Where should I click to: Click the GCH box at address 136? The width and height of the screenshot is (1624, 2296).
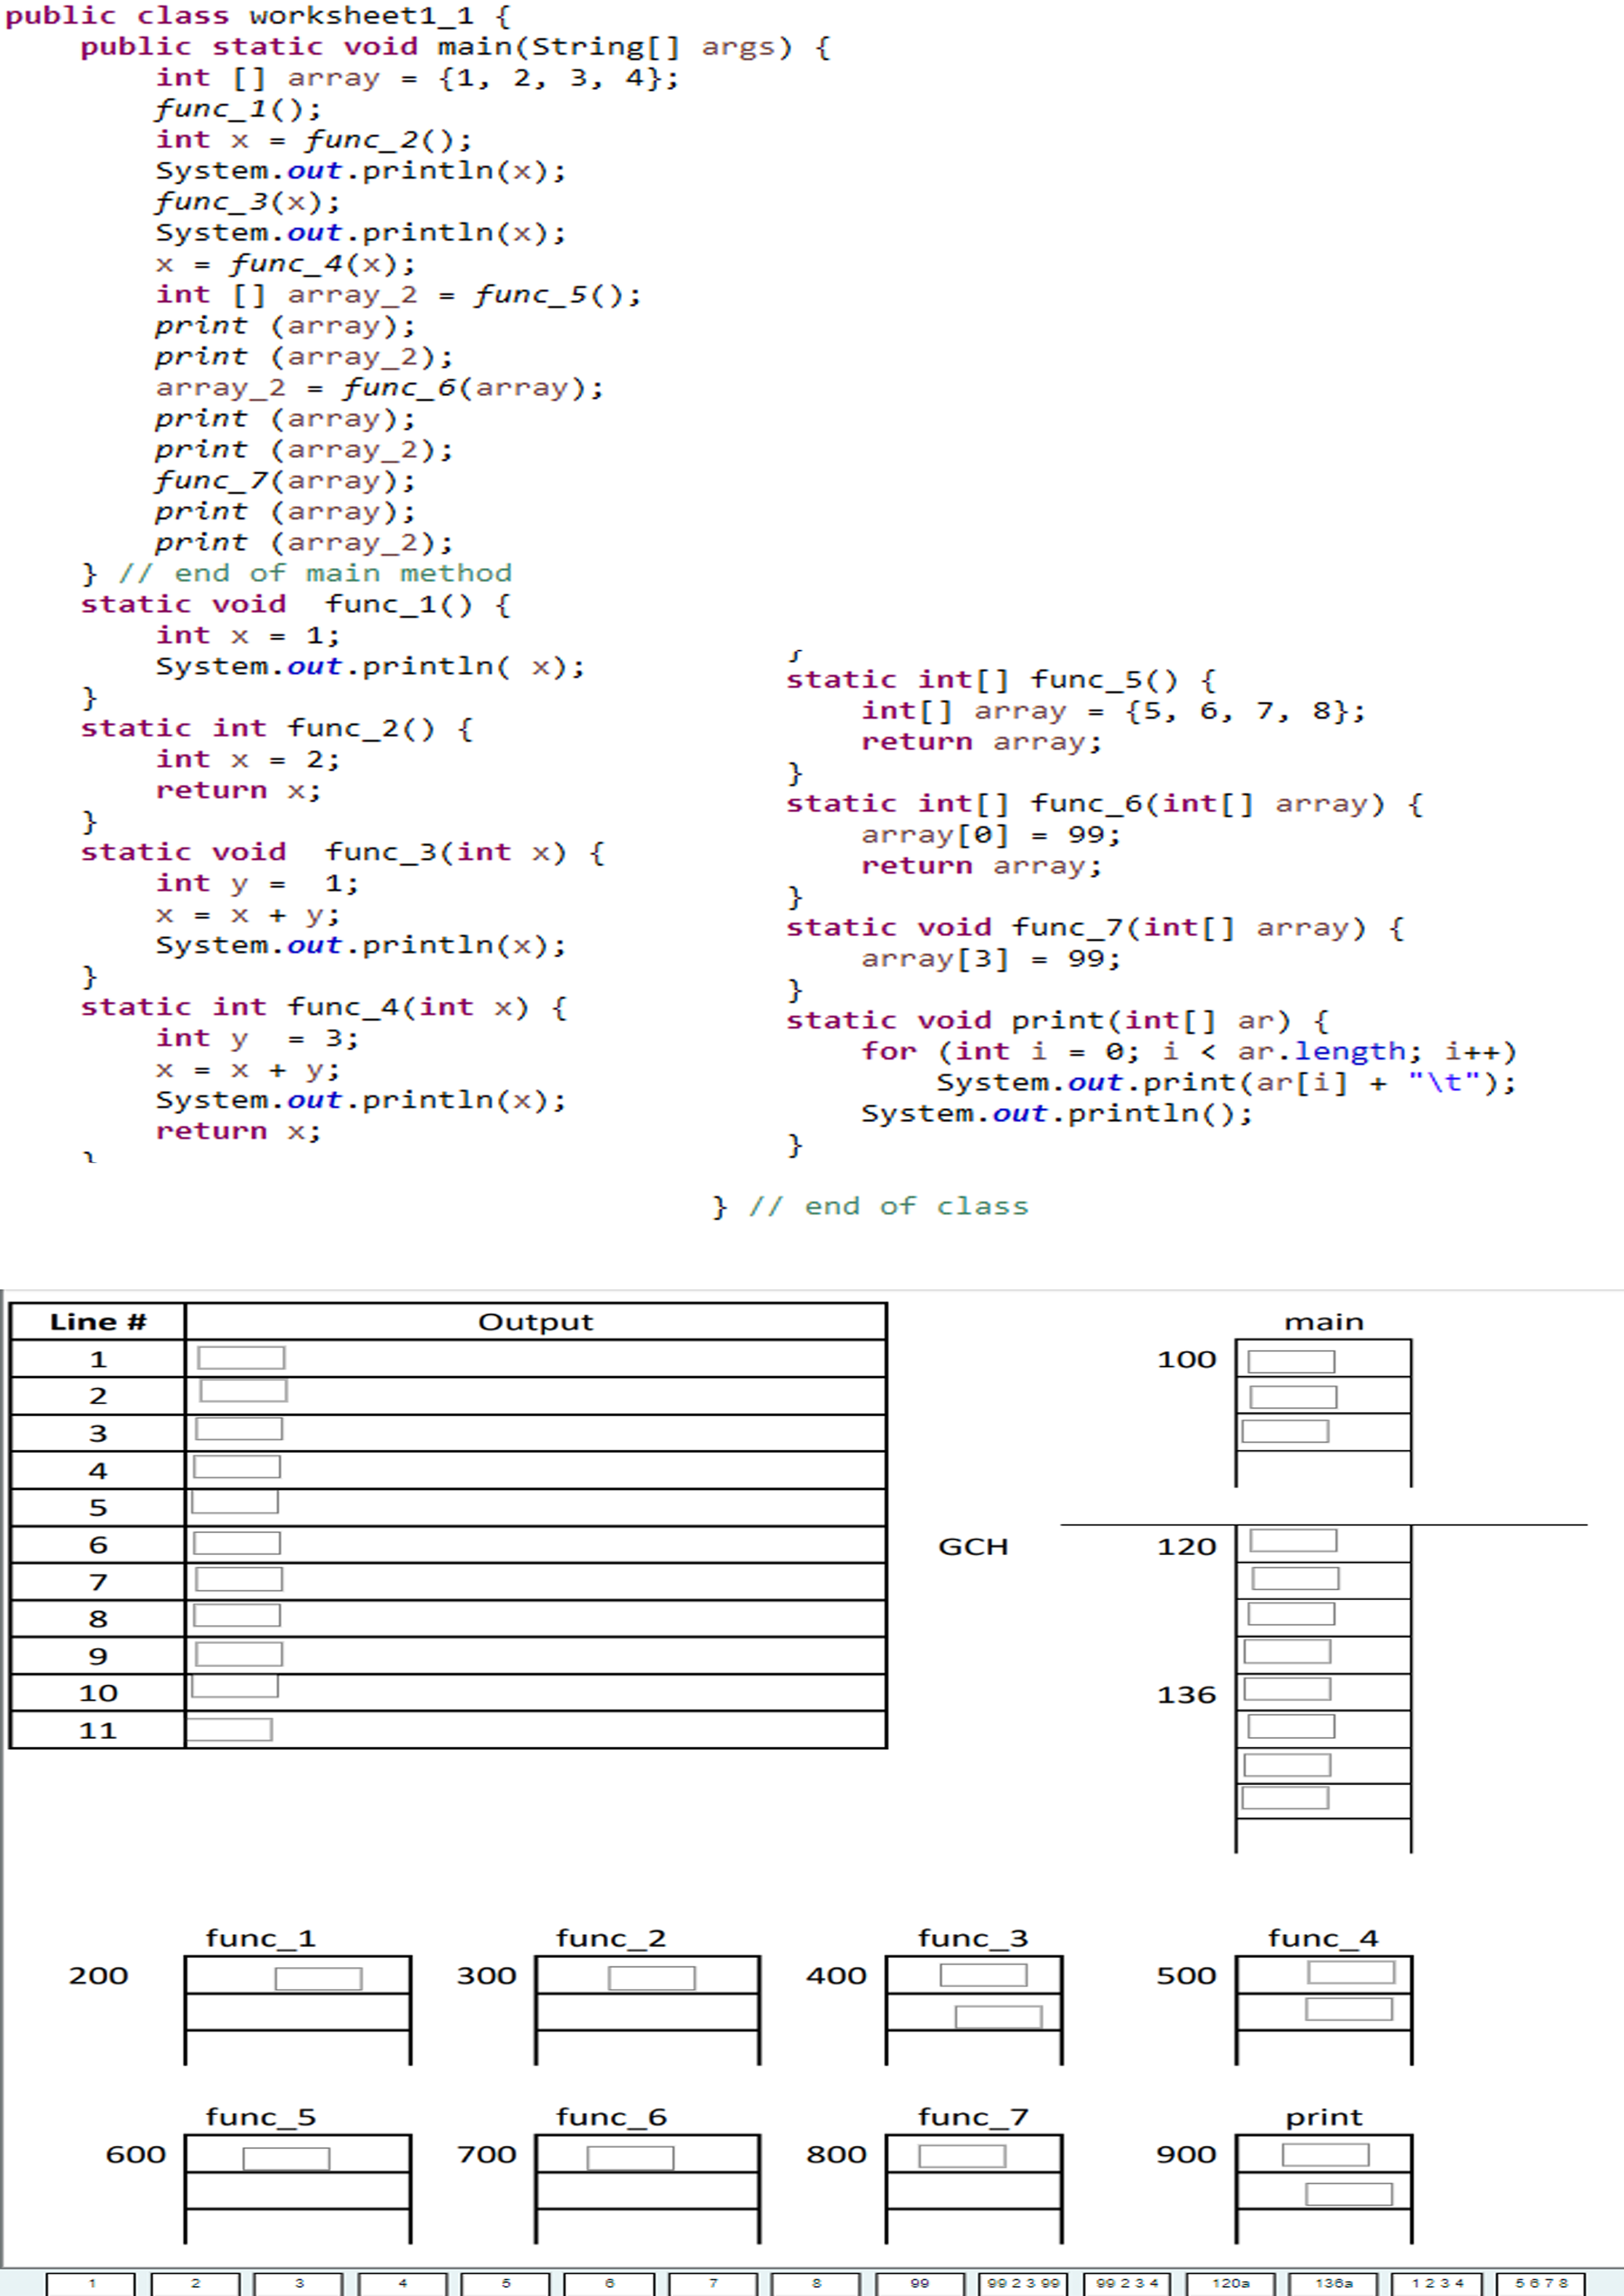[1286, 1688]
